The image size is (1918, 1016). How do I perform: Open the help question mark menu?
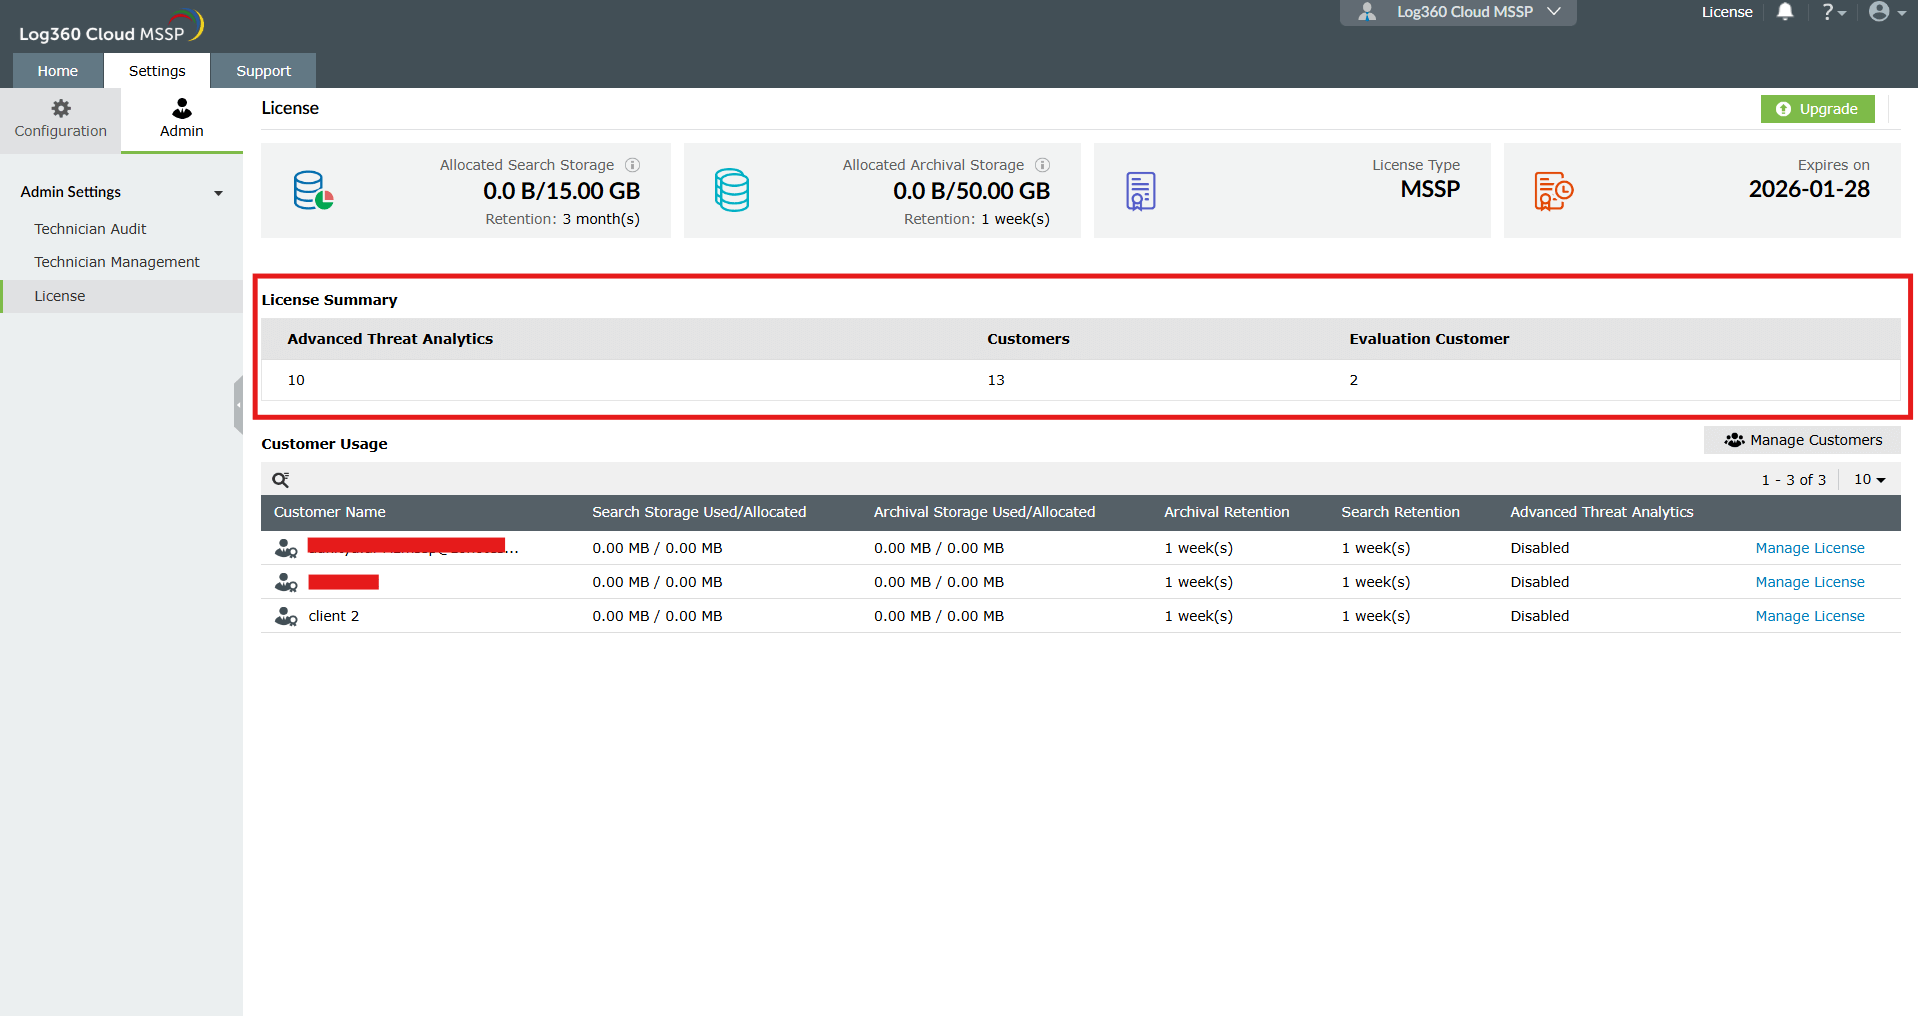coord(1833,12)
